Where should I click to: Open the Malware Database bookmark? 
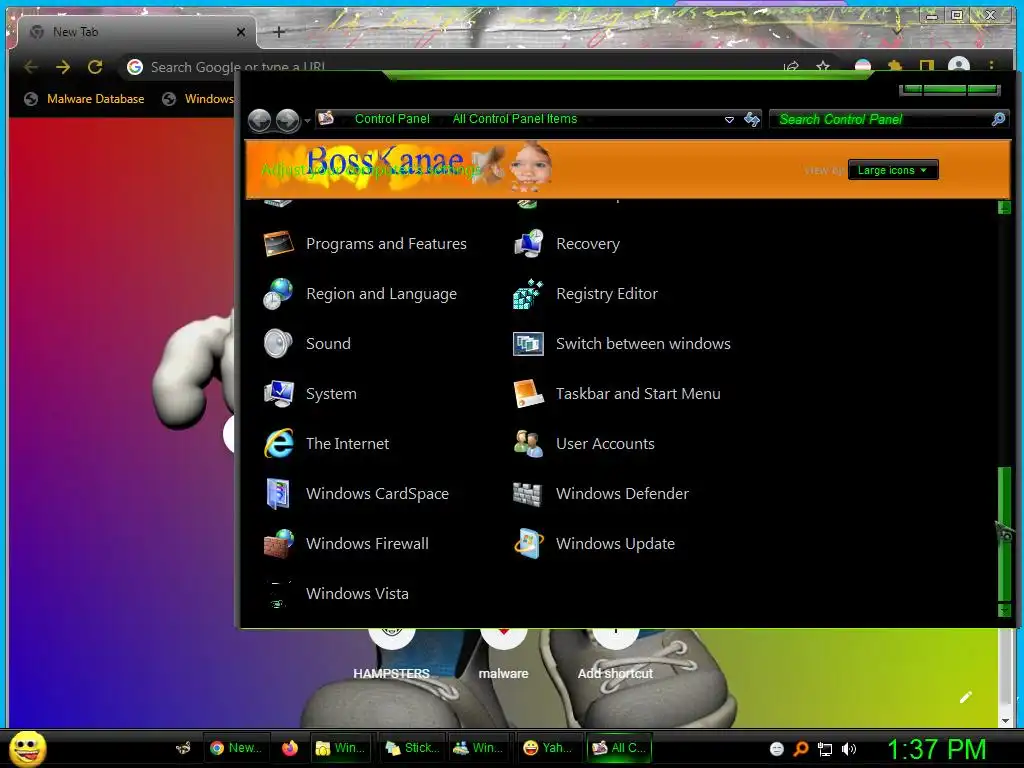(84, 99)
